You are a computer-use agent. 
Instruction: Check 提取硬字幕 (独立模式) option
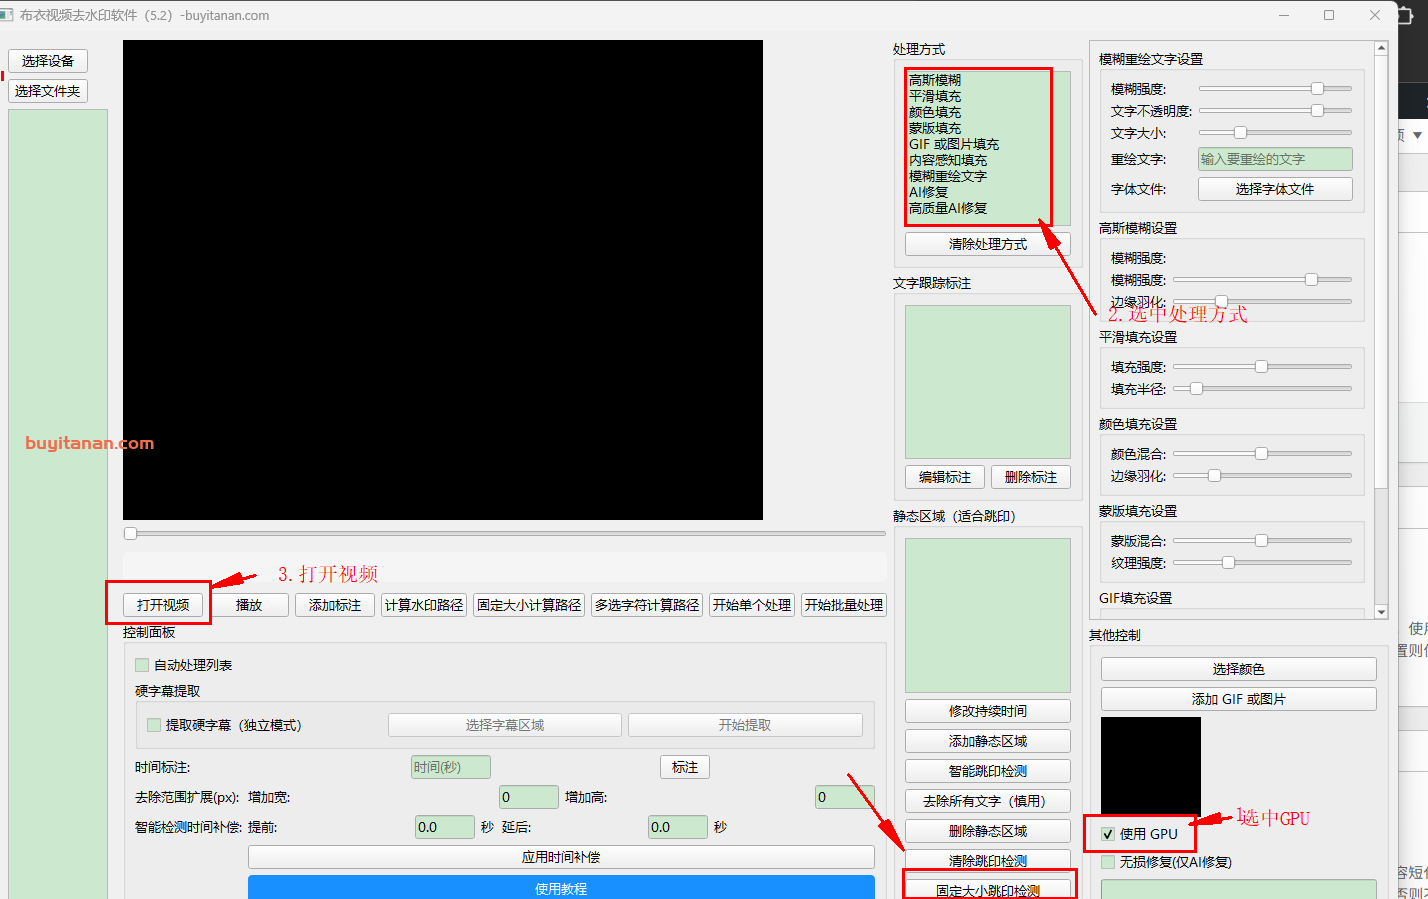154,725
